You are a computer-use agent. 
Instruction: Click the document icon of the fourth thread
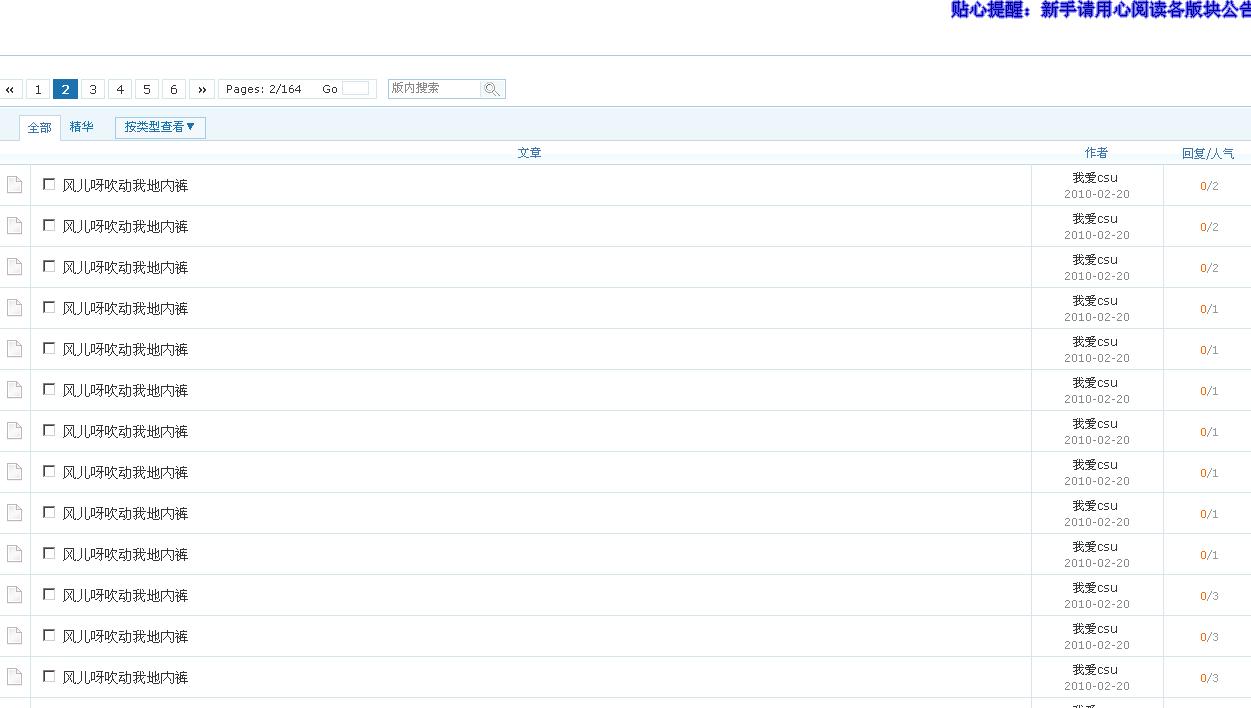(14, 308)
